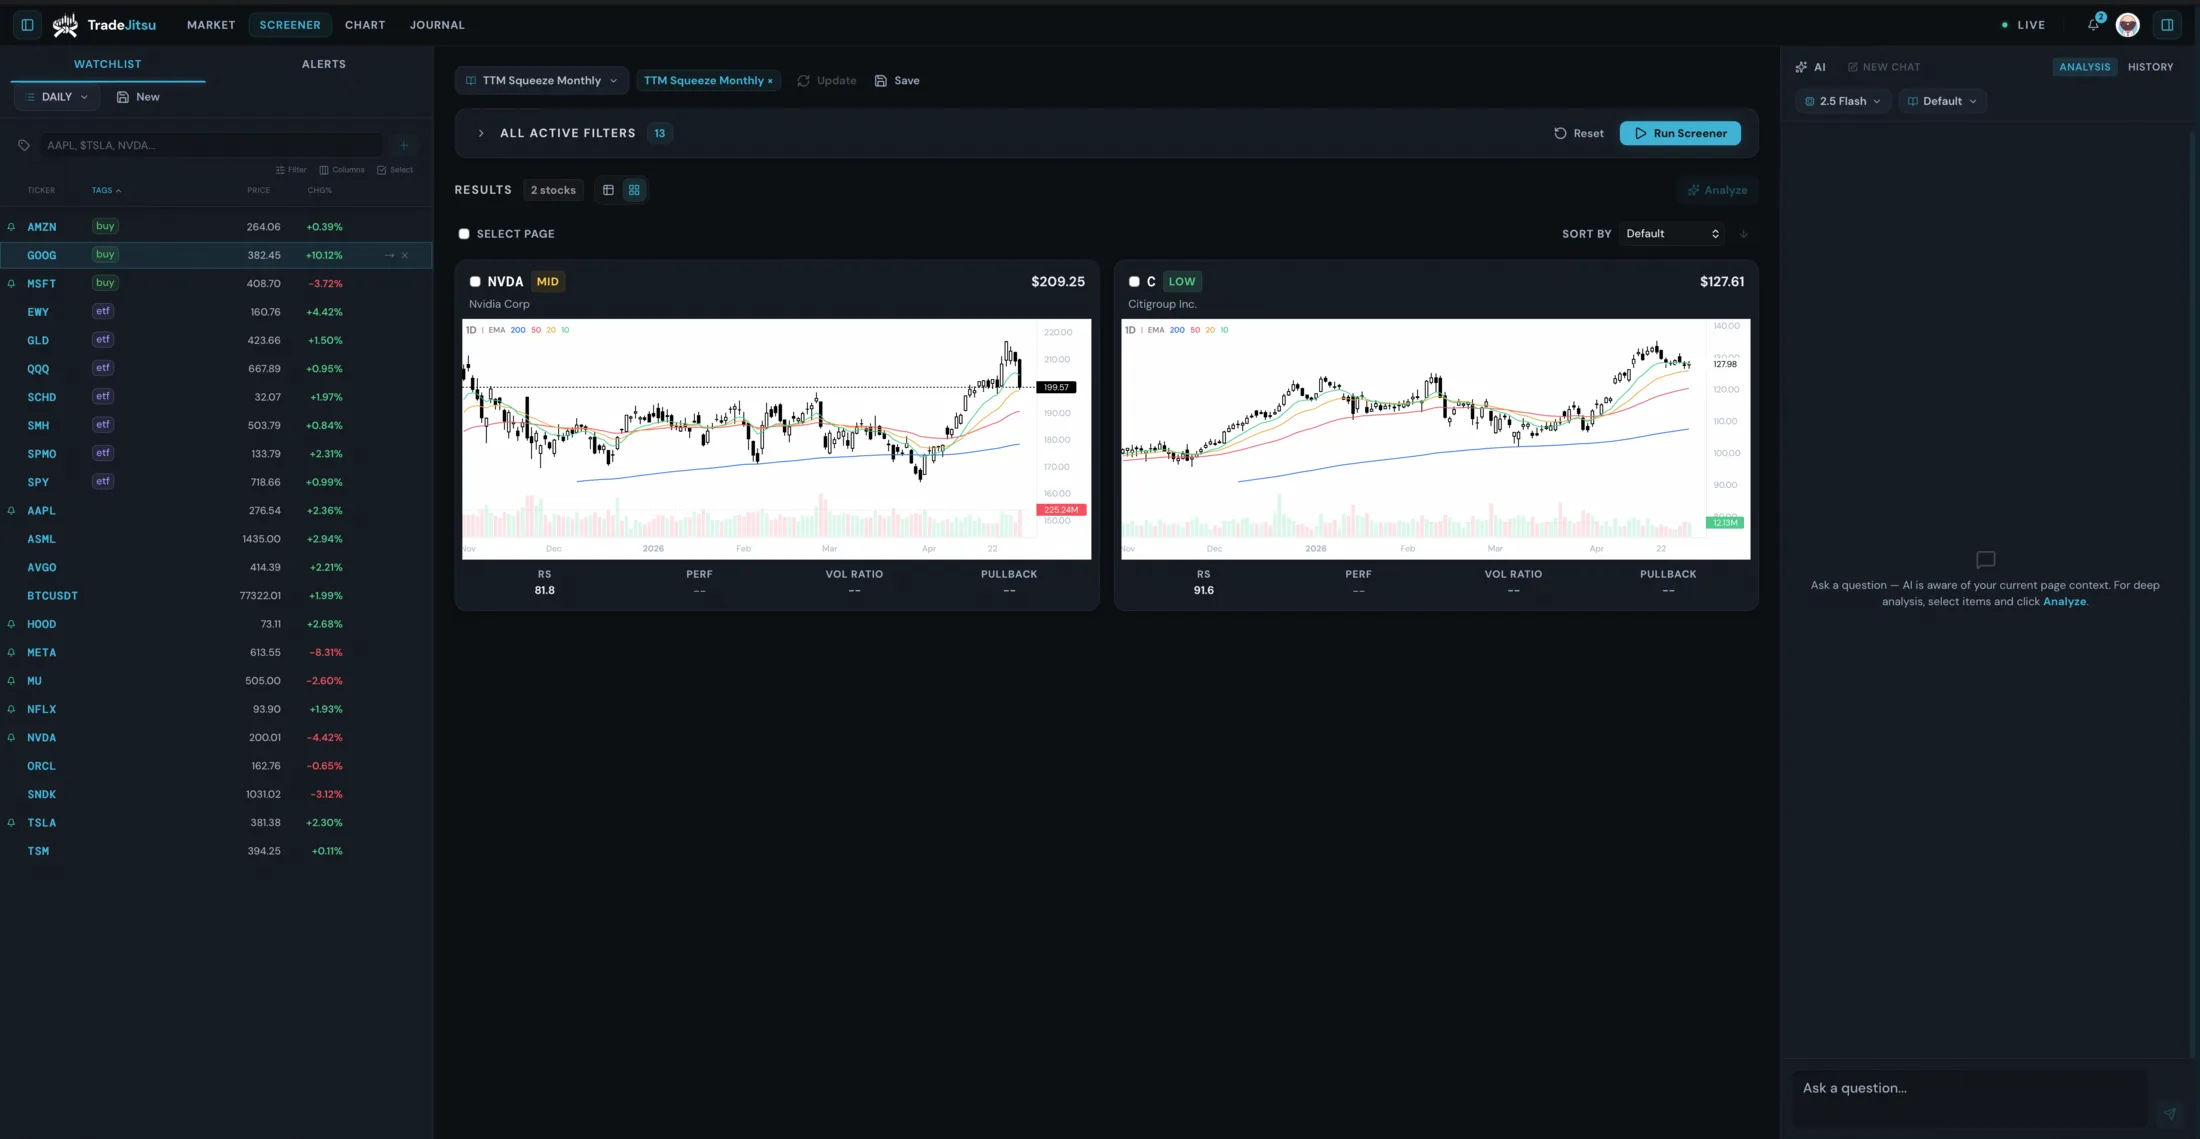Click the Update refresh button
The width and height of the screenshot is (2200, 1139).
pyautogui.click(x=827, y=81)
